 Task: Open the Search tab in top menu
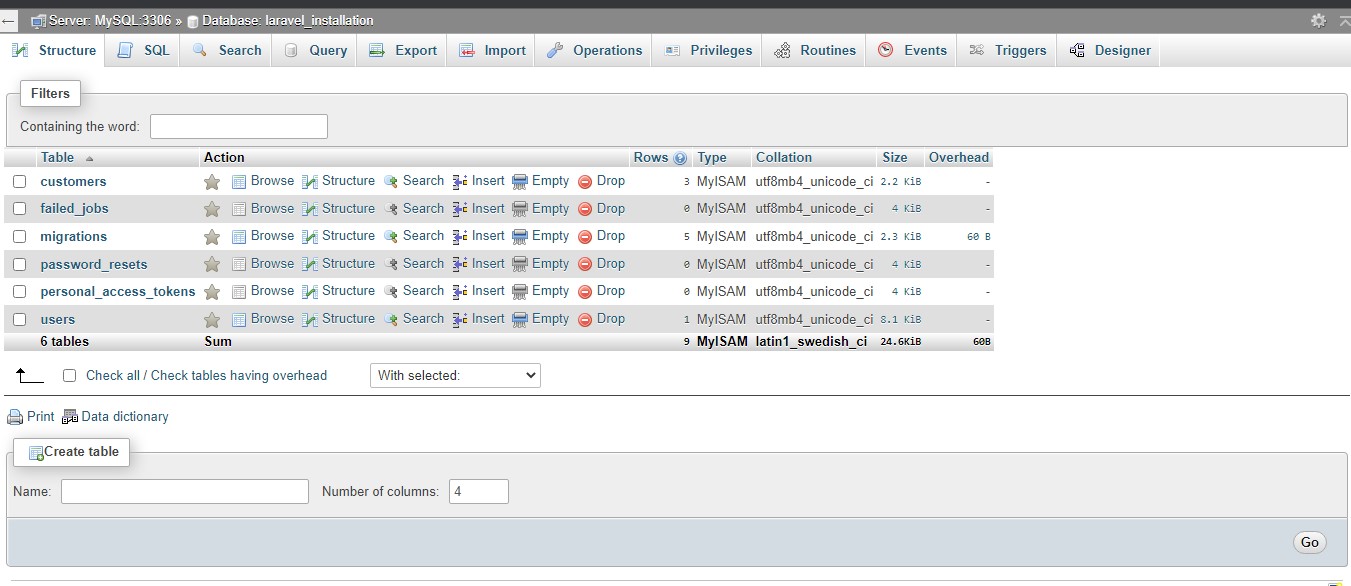[227, 51]
